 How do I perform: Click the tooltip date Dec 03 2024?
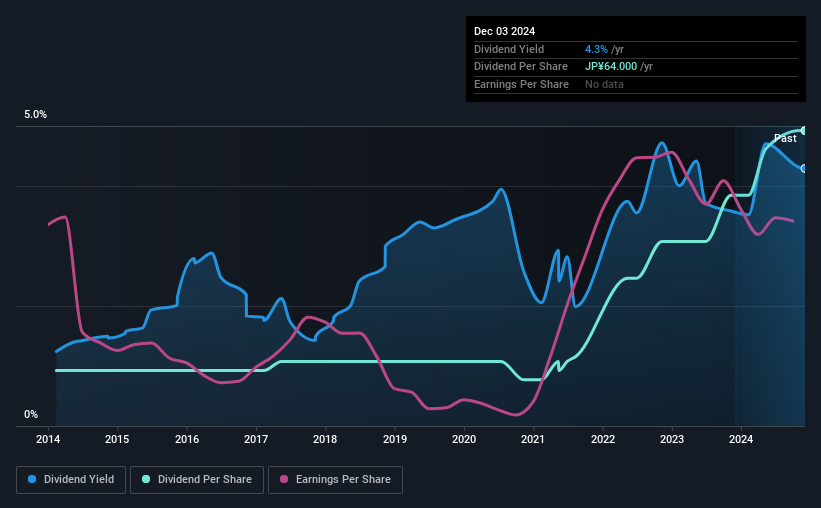504,31
